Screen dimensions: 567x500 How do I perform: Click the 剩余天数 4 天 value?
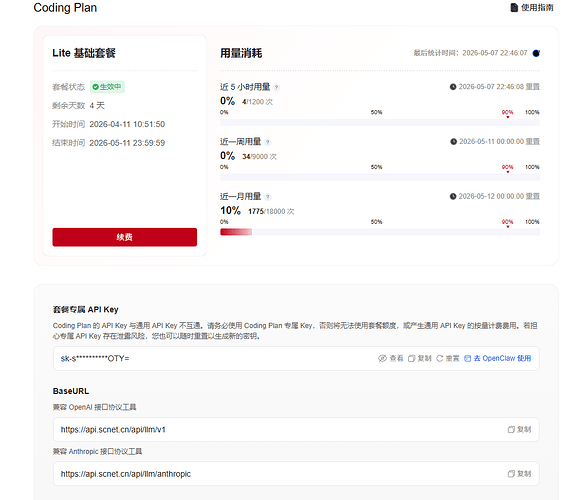click(97, 106)
